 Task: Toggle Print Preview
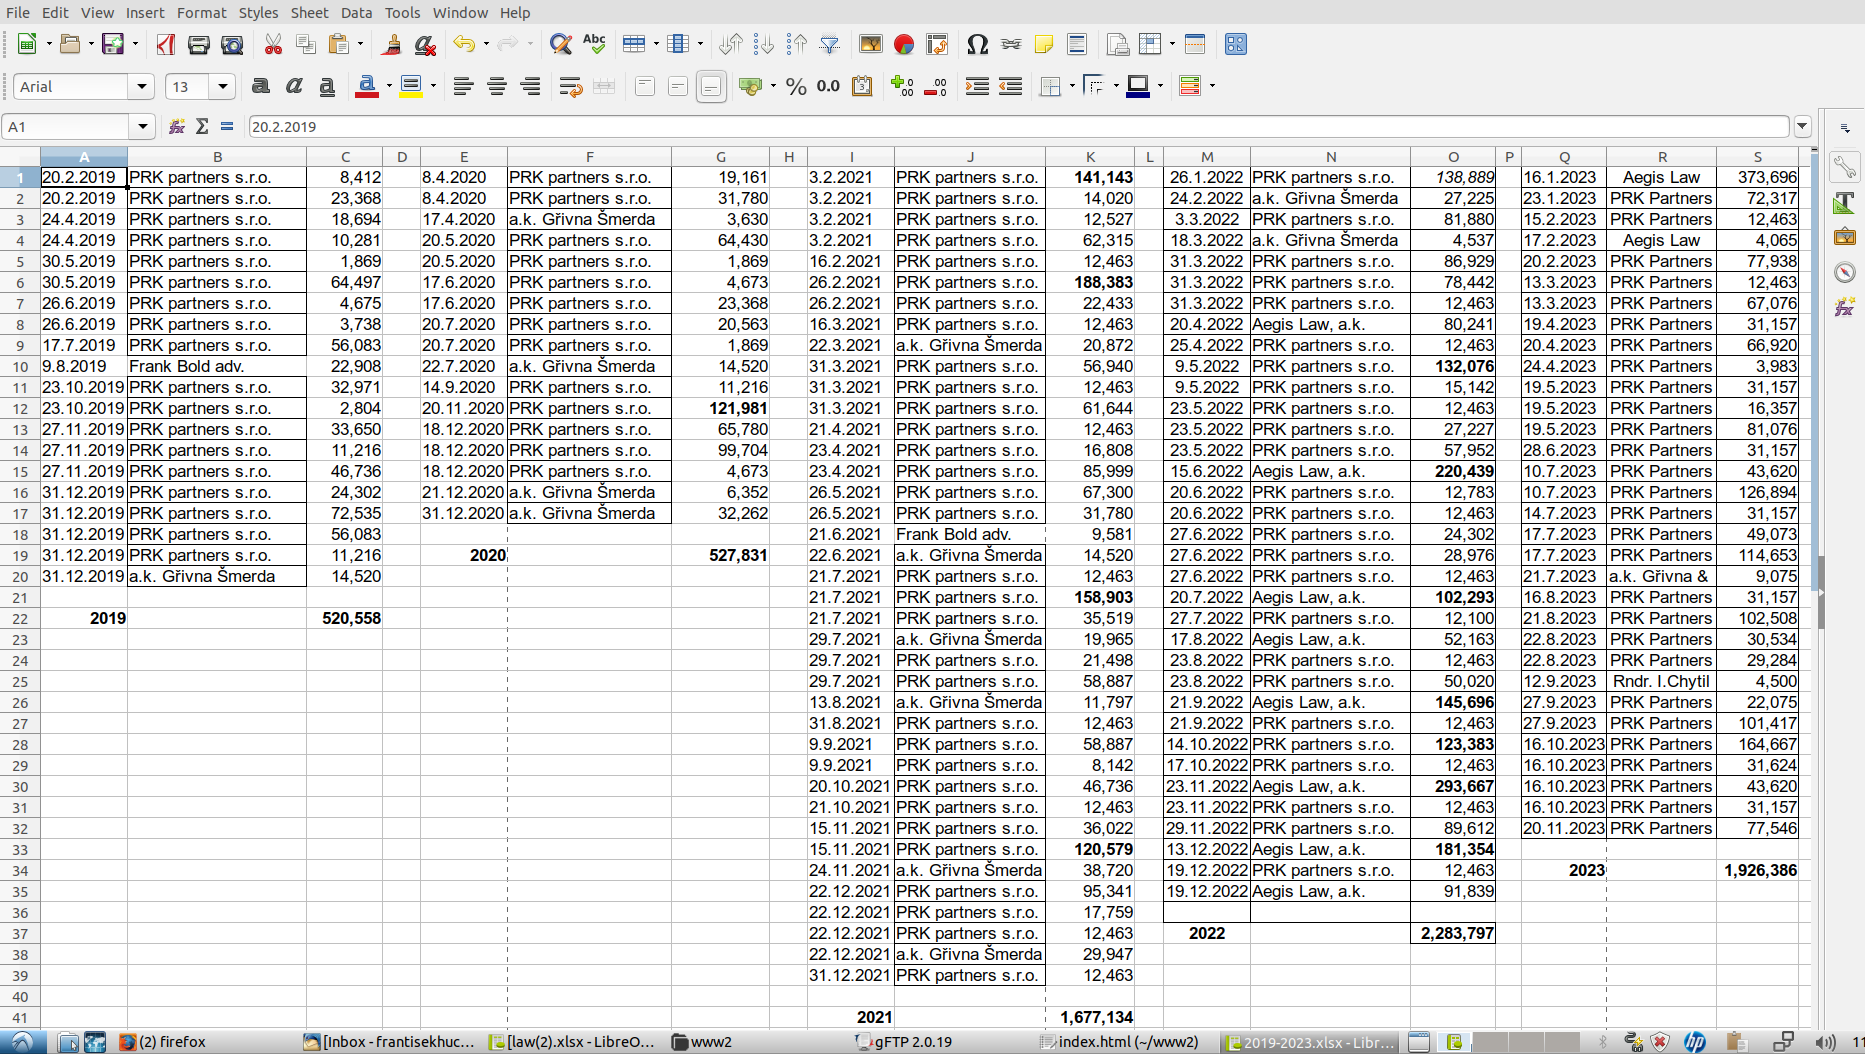point(232,44)
